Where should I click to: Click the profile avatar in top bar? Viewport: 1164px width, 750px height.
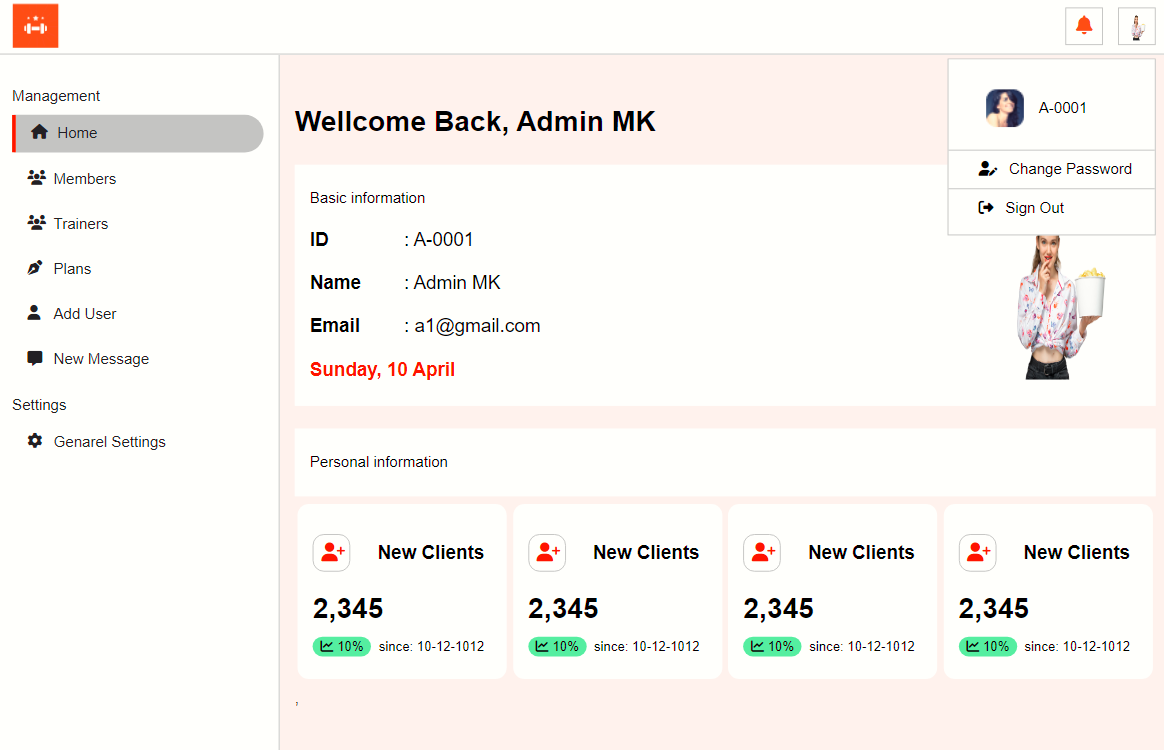pyautogui.click(x=1137, y=26)
